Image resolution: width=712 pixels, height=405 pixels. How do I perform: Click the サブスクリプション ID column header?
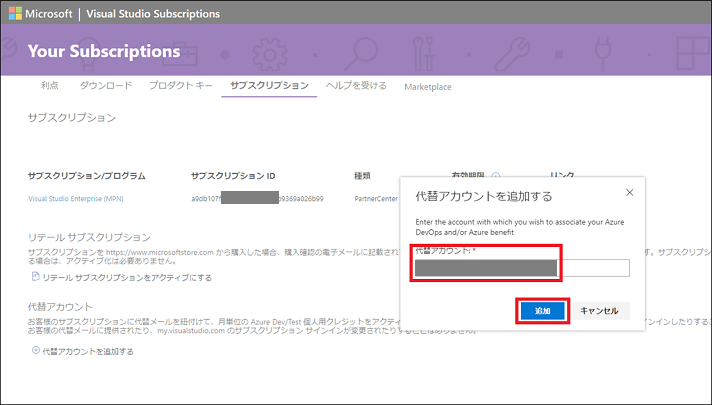233,176
